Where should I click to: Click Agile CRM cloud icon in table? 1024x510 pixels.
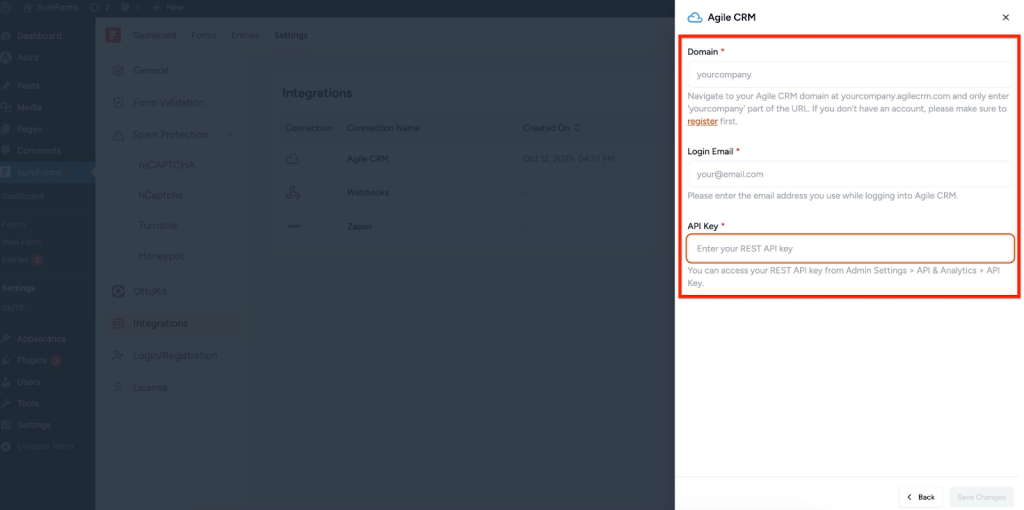[293, 159]
